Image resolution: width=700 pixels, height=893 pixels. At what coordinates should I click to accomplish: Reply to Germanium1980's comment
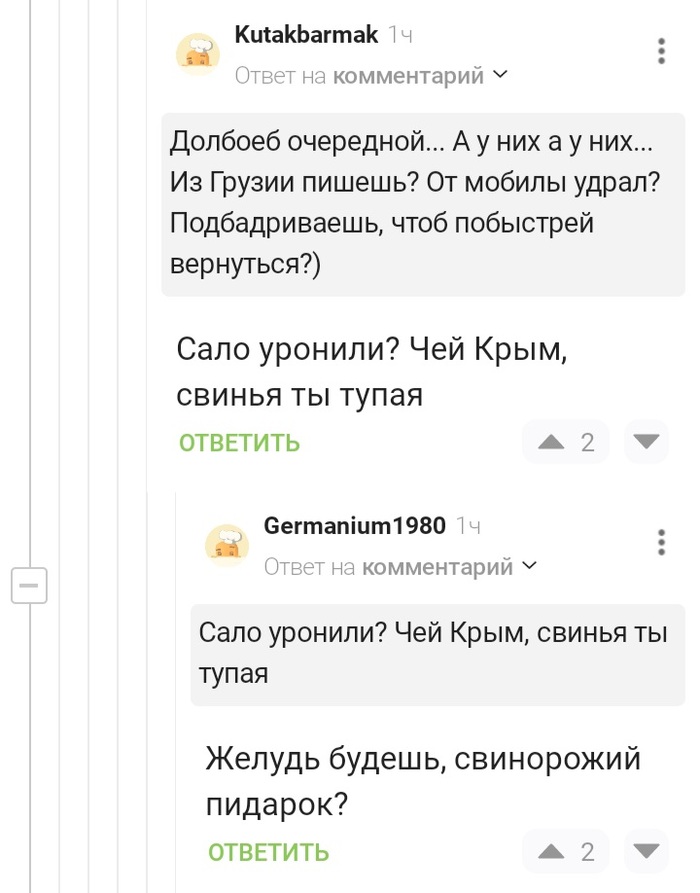click(x=269, y=852)
